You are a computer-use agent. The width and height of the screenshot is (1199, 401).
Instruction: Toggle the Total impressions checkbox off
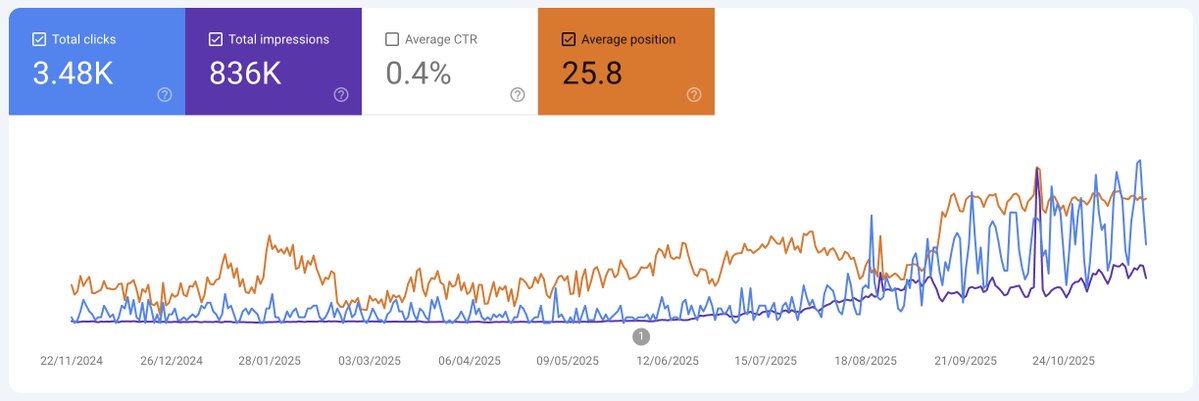coord(215,40)
